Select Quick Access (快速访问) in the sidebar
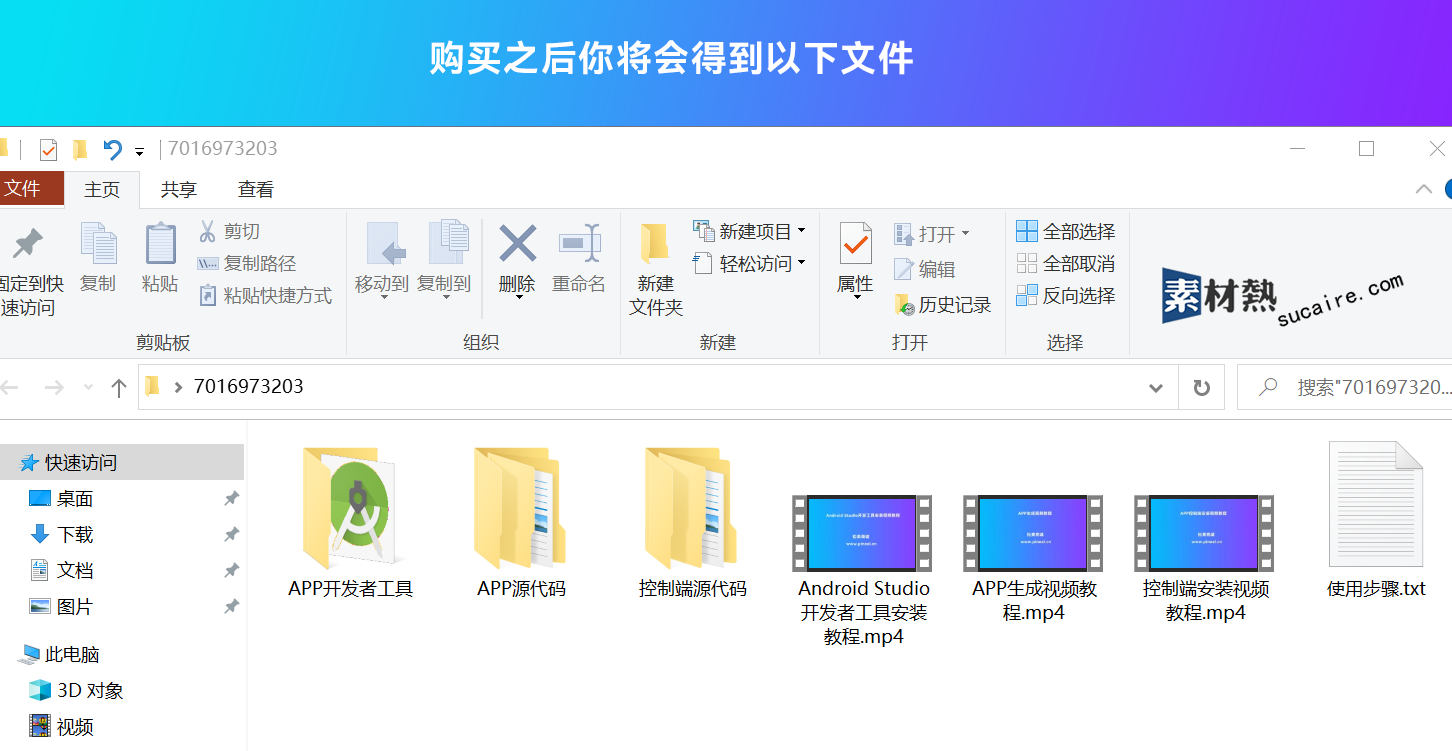The height and width of the screenshot is (751, 1452). 122,462
